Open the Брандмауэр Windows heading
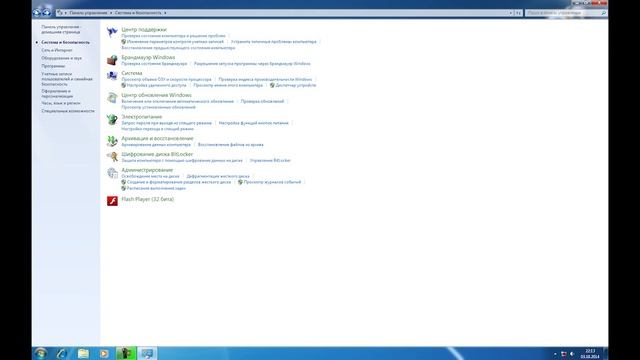The image size is (640, 360). click(x=148, y=58)
